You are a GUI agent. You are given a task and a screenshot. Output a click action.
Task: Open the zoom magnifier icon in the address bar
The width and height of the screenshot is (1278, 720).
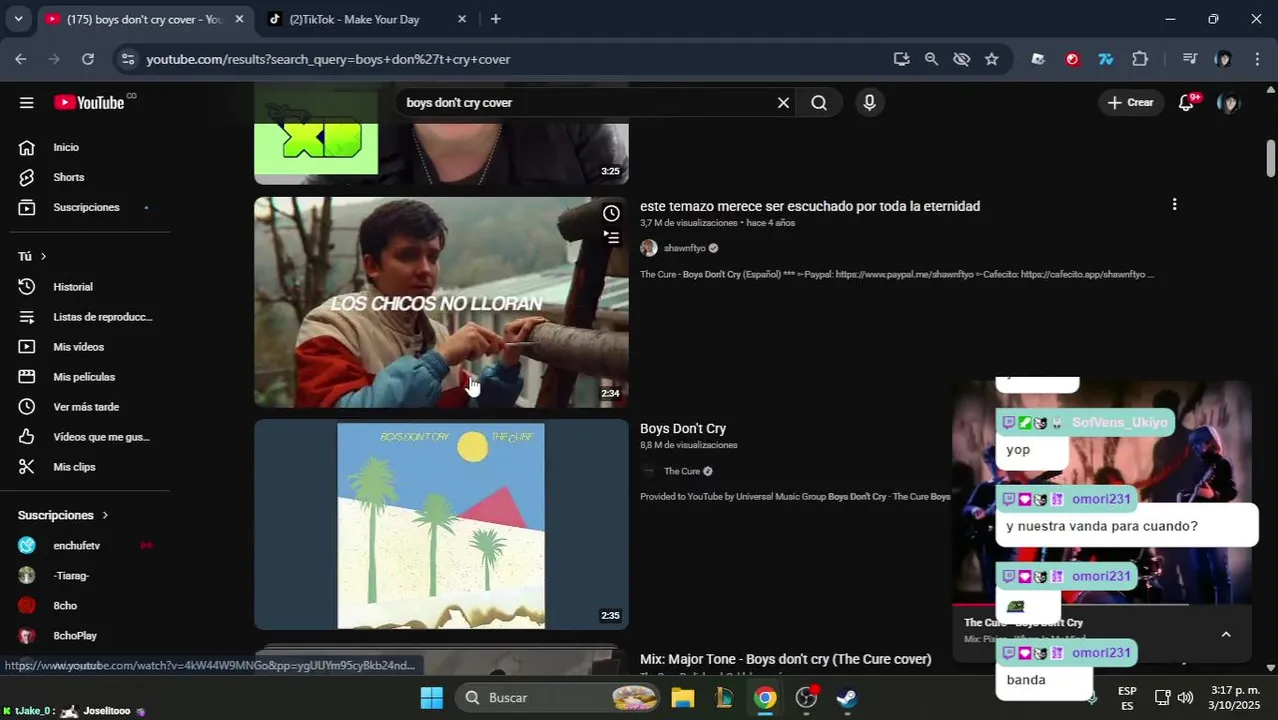931,59
